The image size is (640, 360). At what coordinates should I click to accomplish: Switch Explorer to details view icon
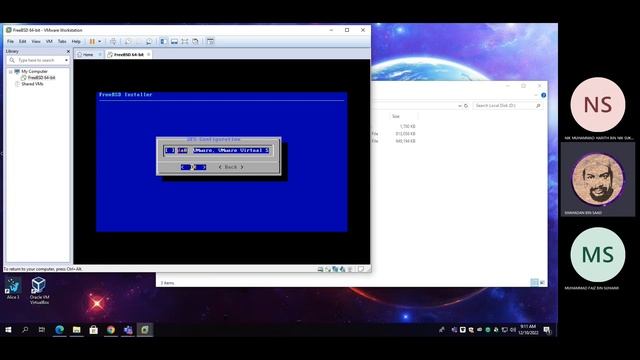click(x=534, y=282)
